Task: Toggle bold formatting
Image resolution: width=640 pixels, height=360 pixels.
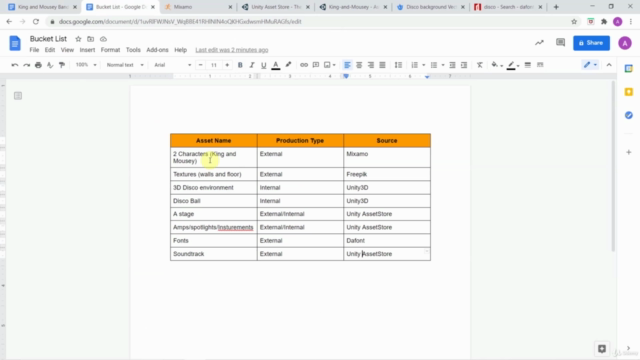Action: (240, 65)
